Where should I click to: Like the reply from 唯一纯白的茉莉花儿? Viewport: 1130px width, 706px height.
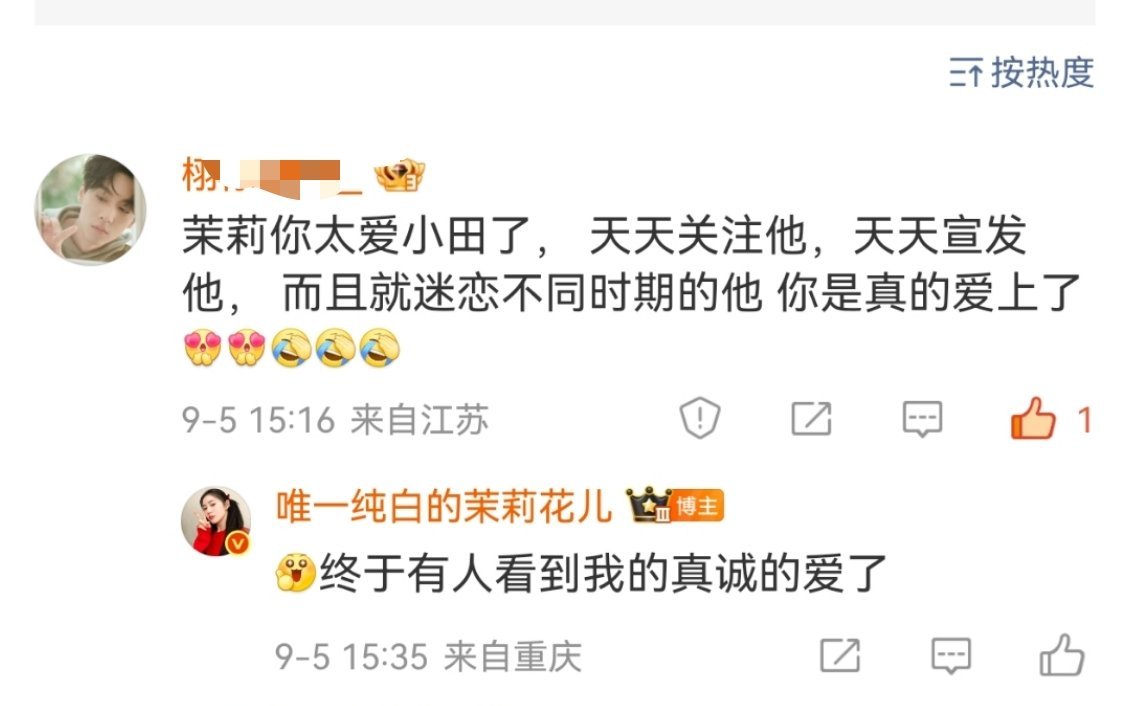[1062, 654]
